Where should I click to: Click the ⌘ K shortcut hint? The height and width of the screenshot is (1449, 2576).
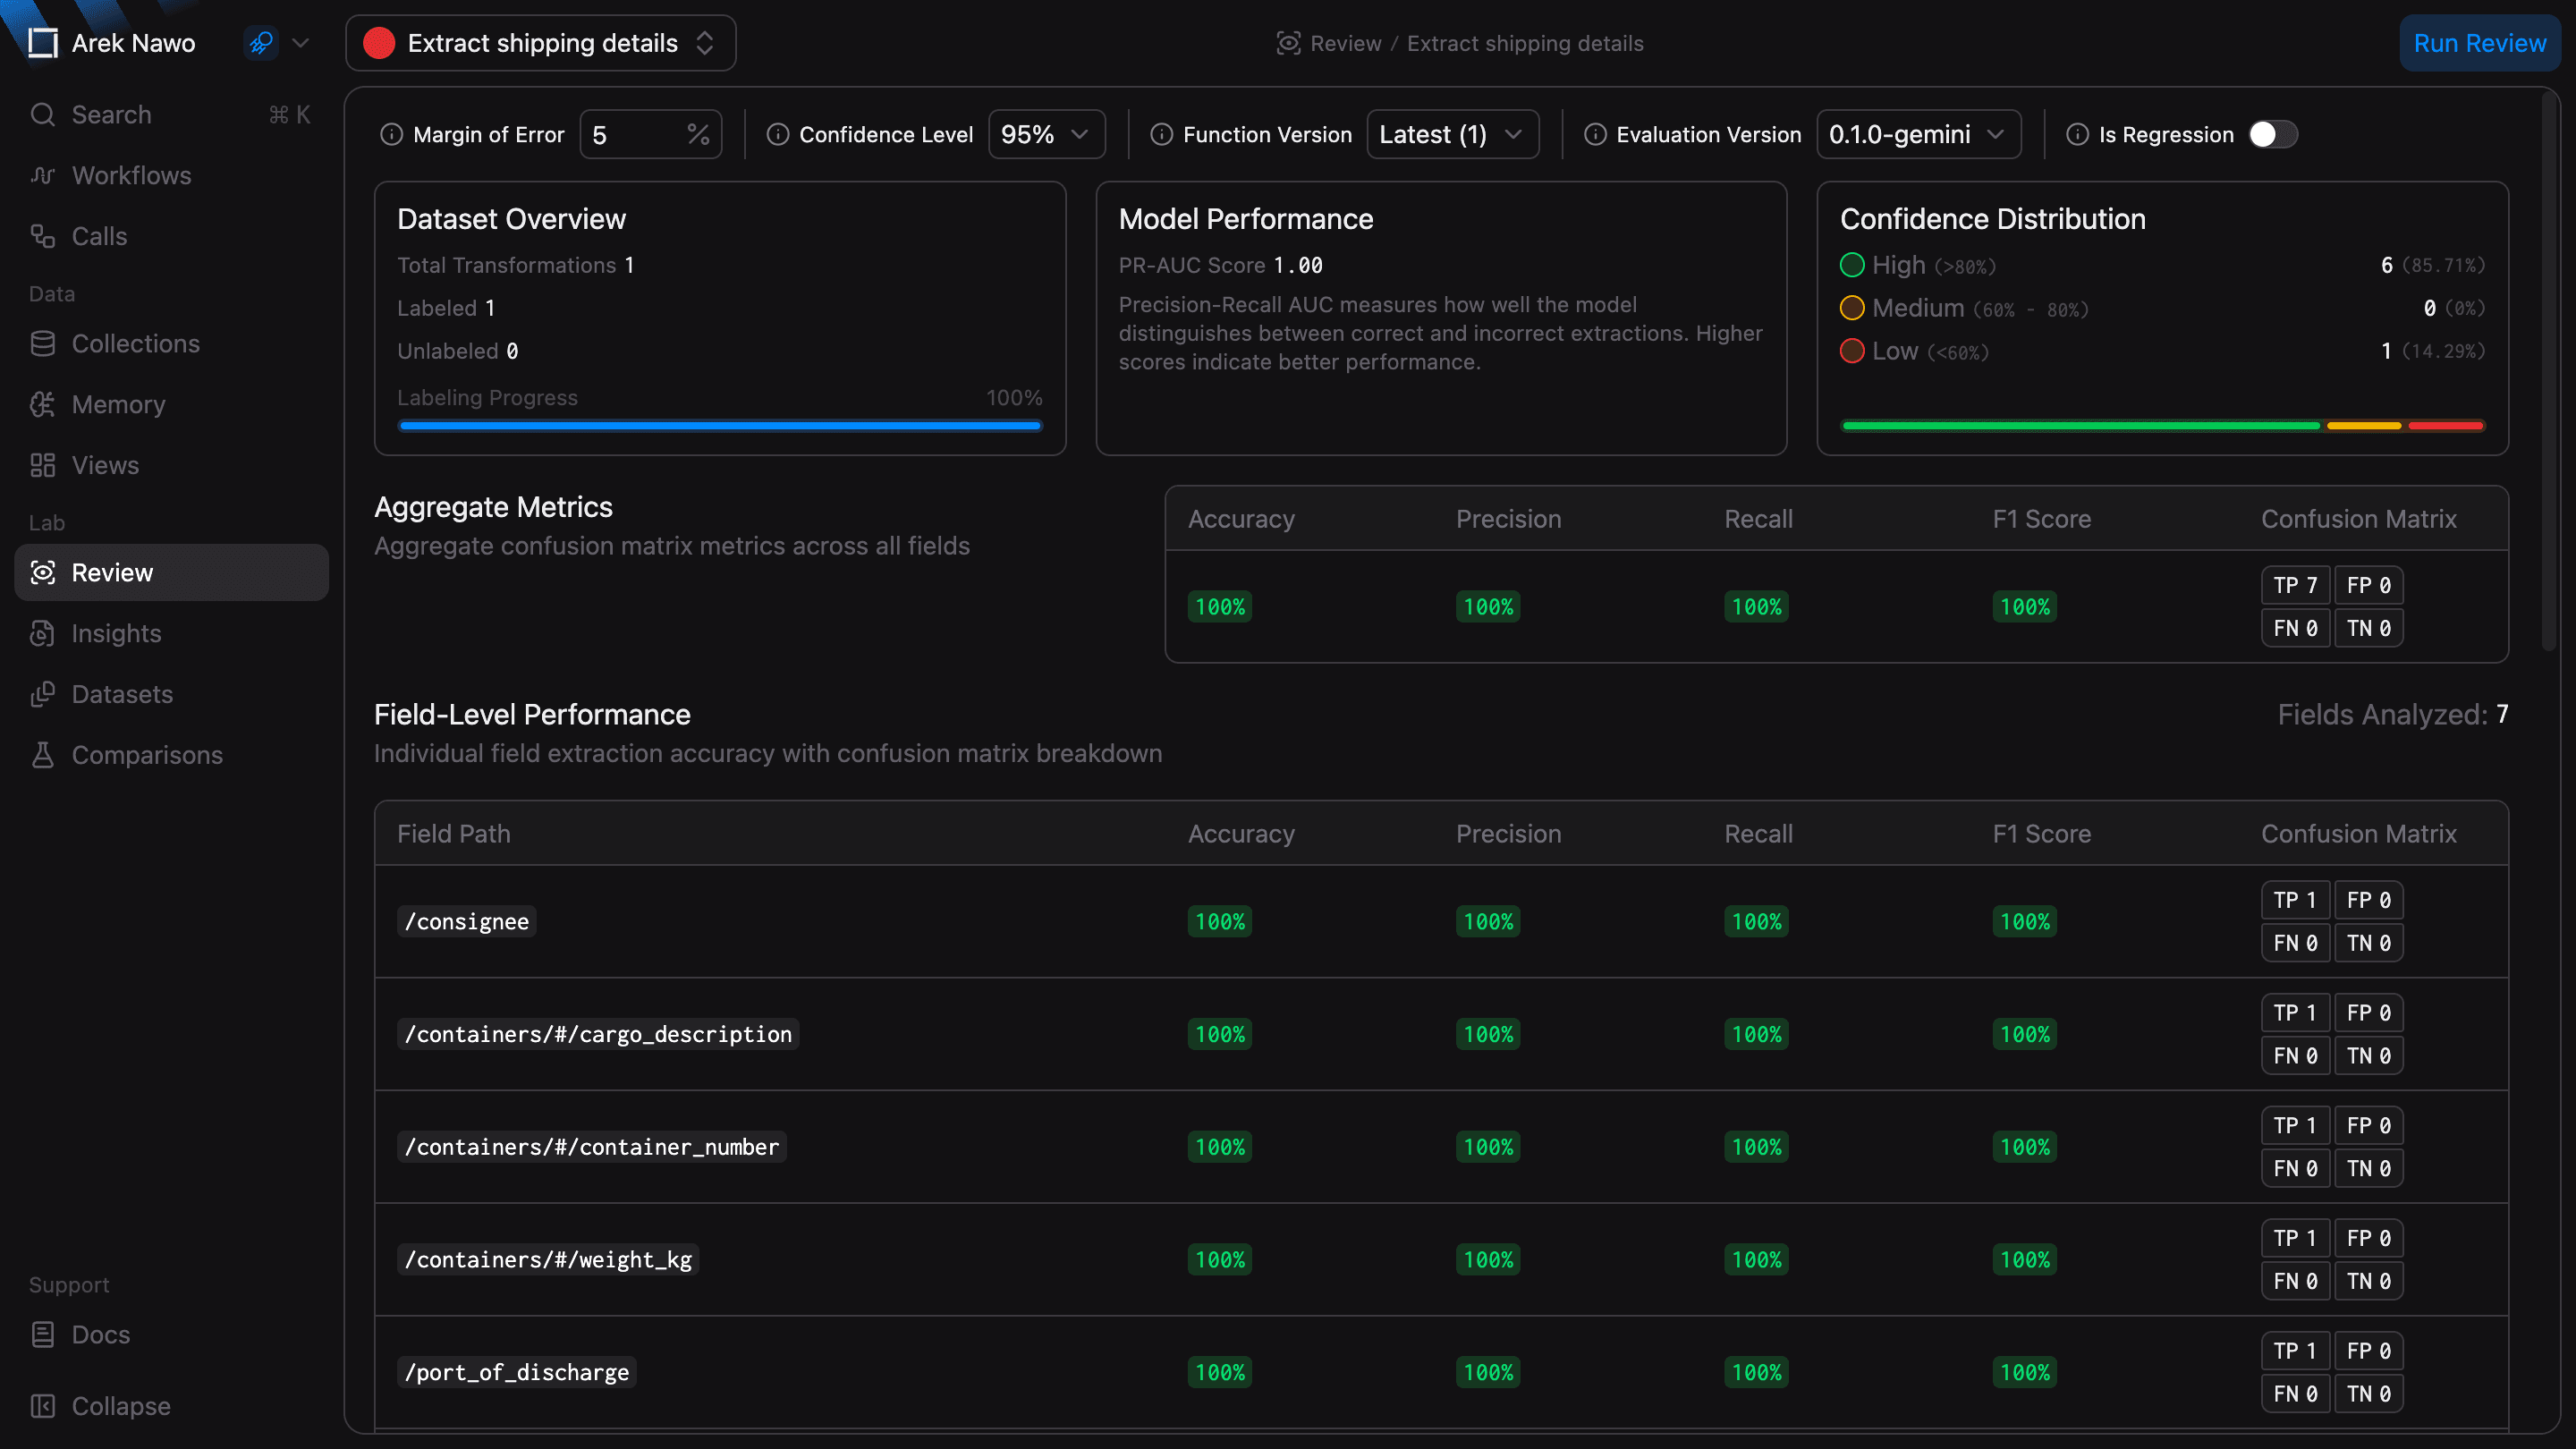click(289, 115)
